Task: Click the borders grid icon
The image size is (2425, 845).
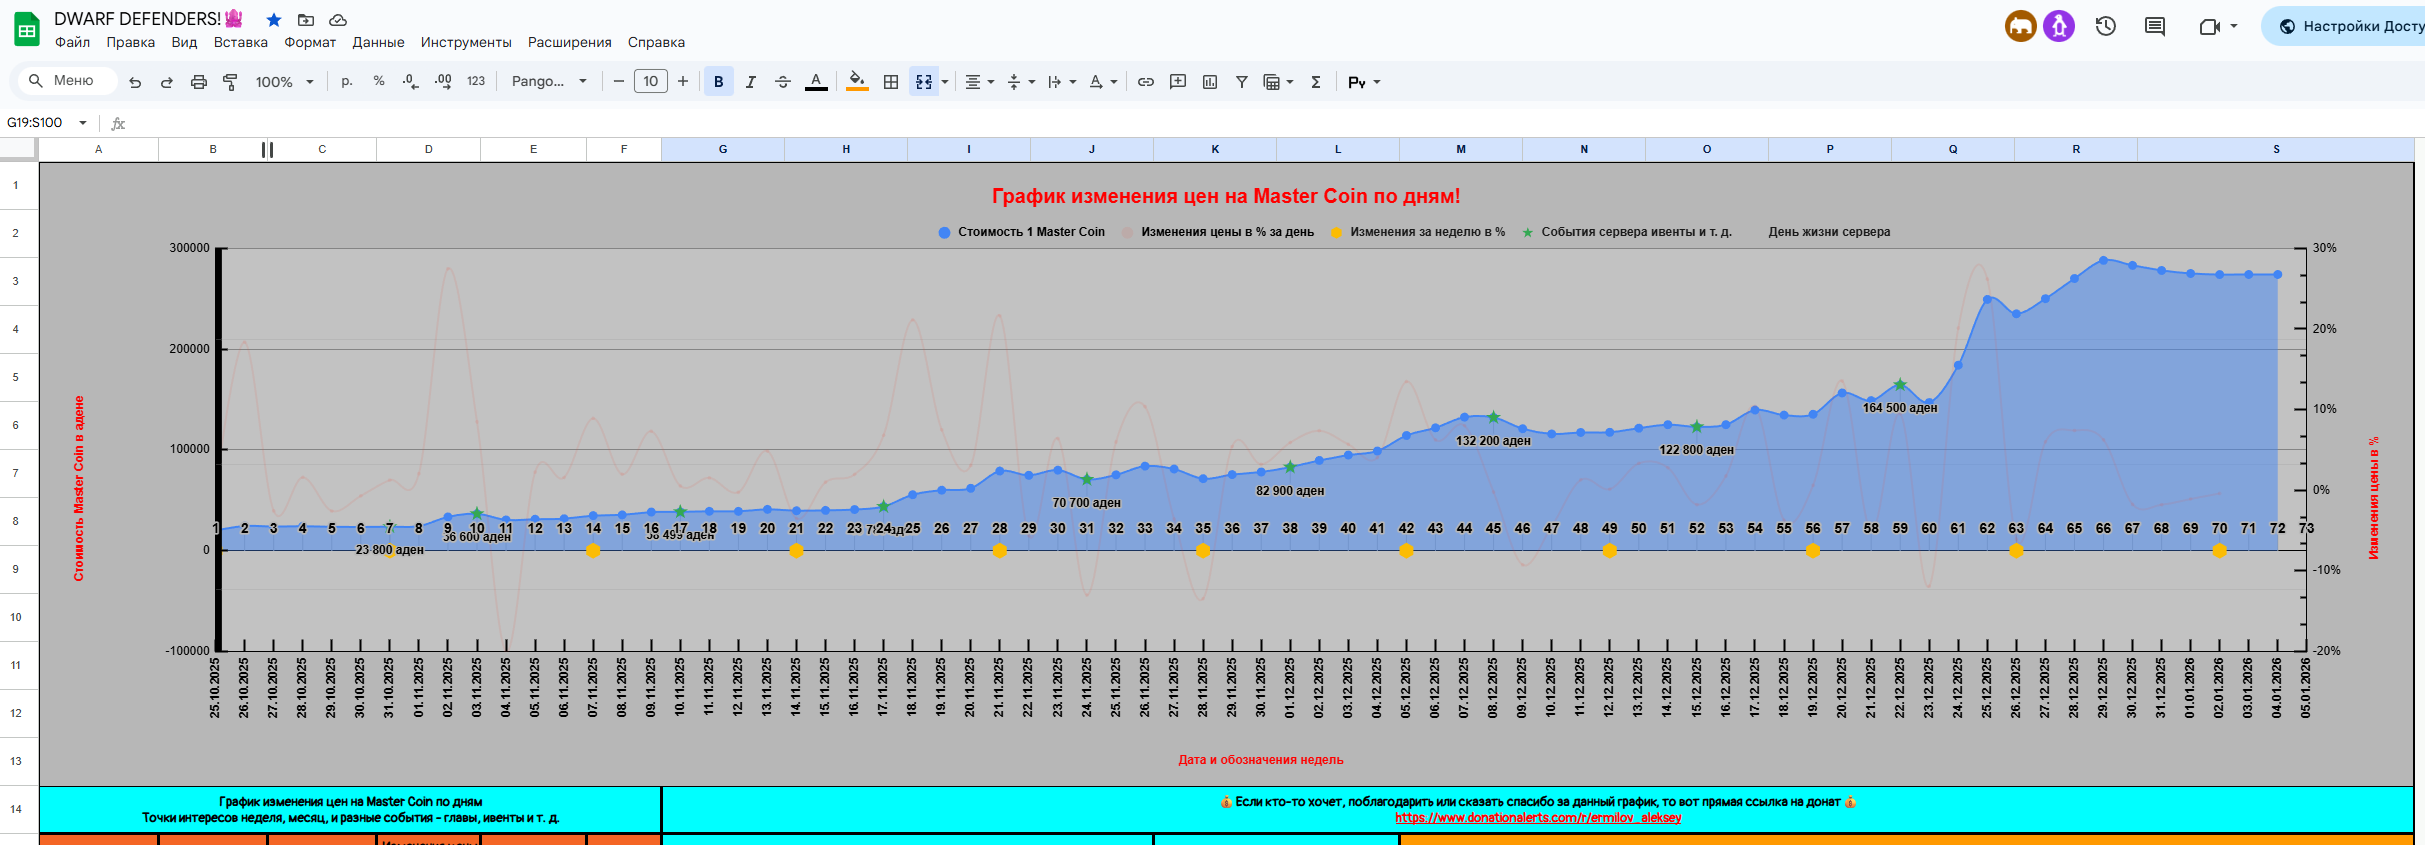Action: point(891,82)
